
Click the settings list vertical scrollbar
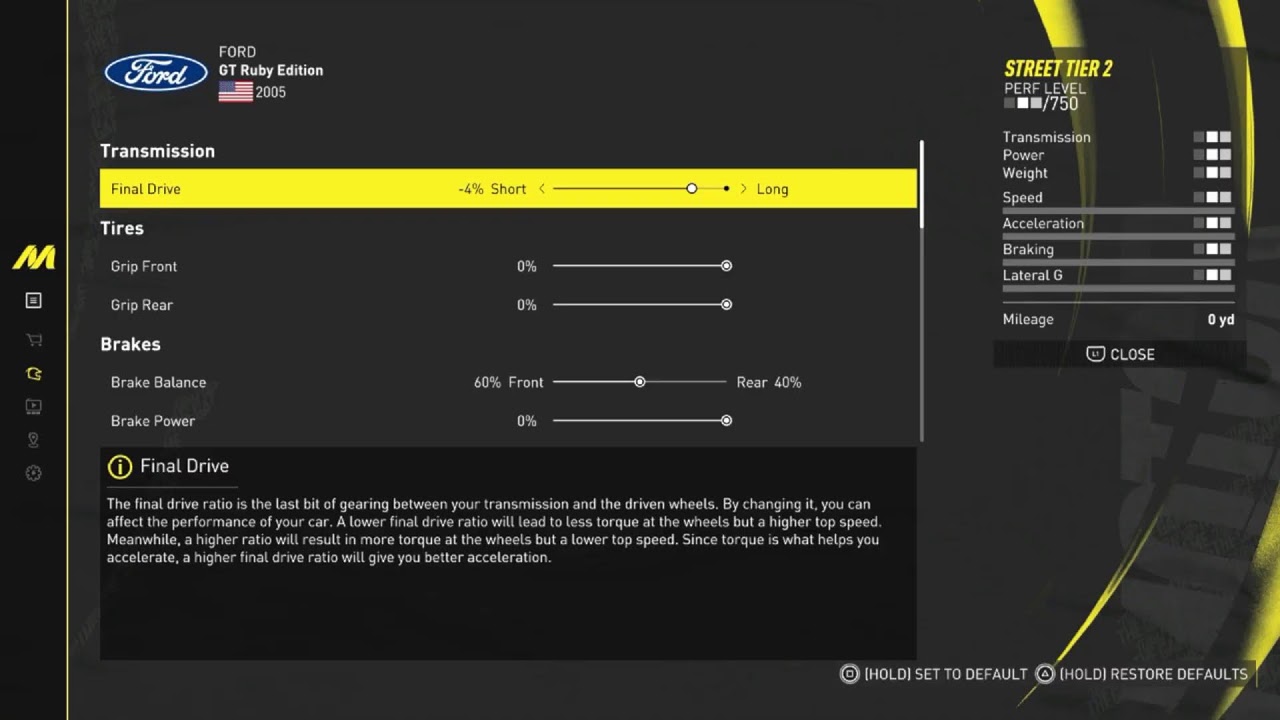pos(921,290)
